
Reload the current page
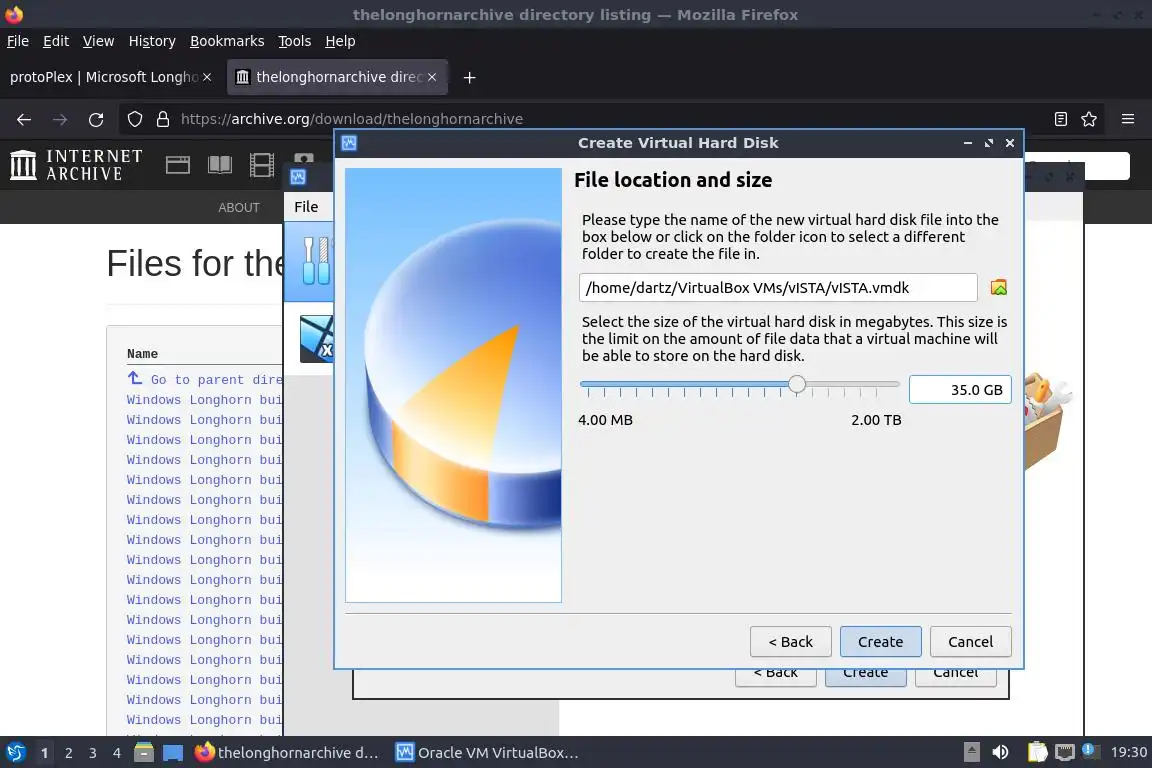coord(96,119)
